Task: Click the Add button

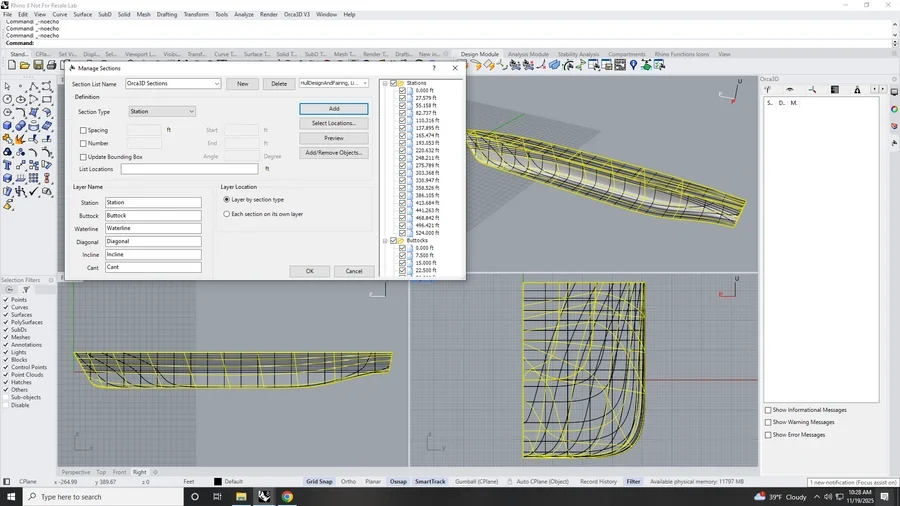Action: point(334,109)
